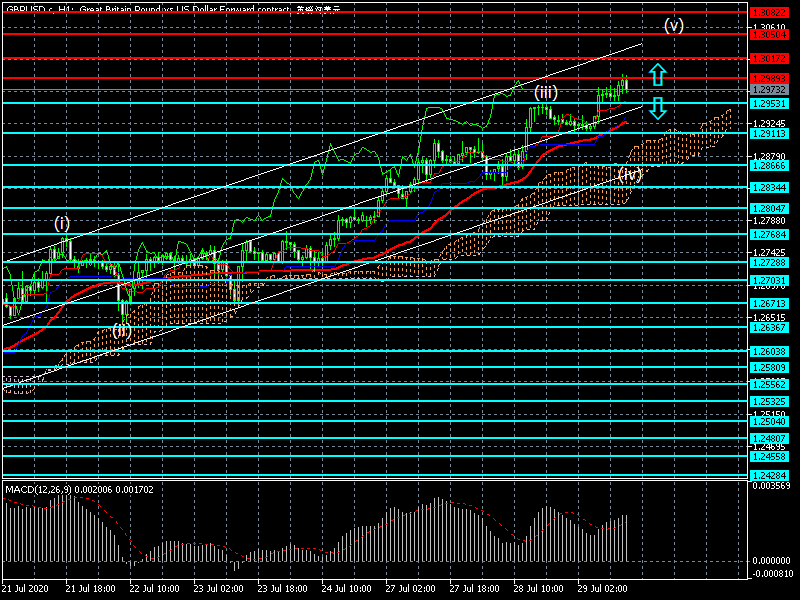Select the wave (iv) label

629,174
